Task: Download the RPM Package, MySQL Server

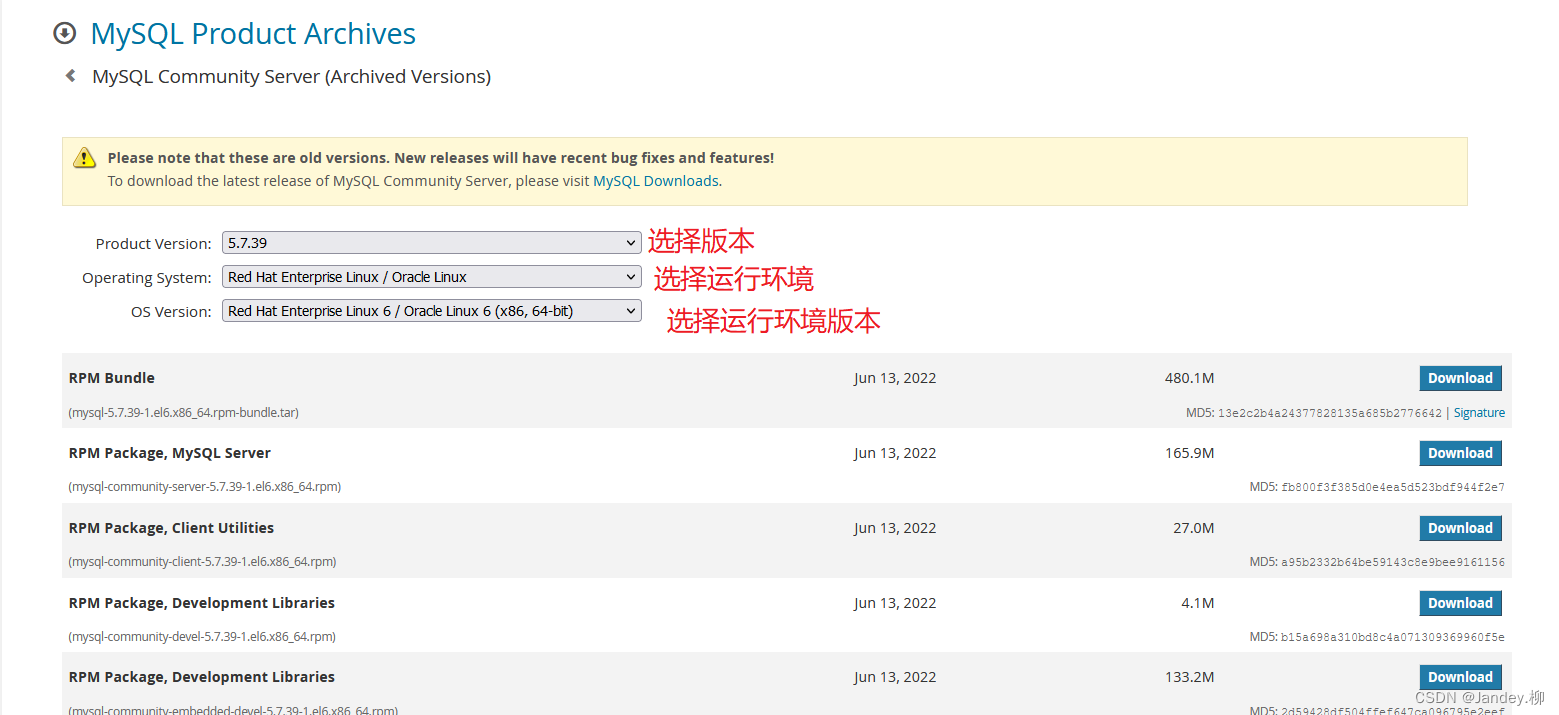Action: pos(1460,453)
